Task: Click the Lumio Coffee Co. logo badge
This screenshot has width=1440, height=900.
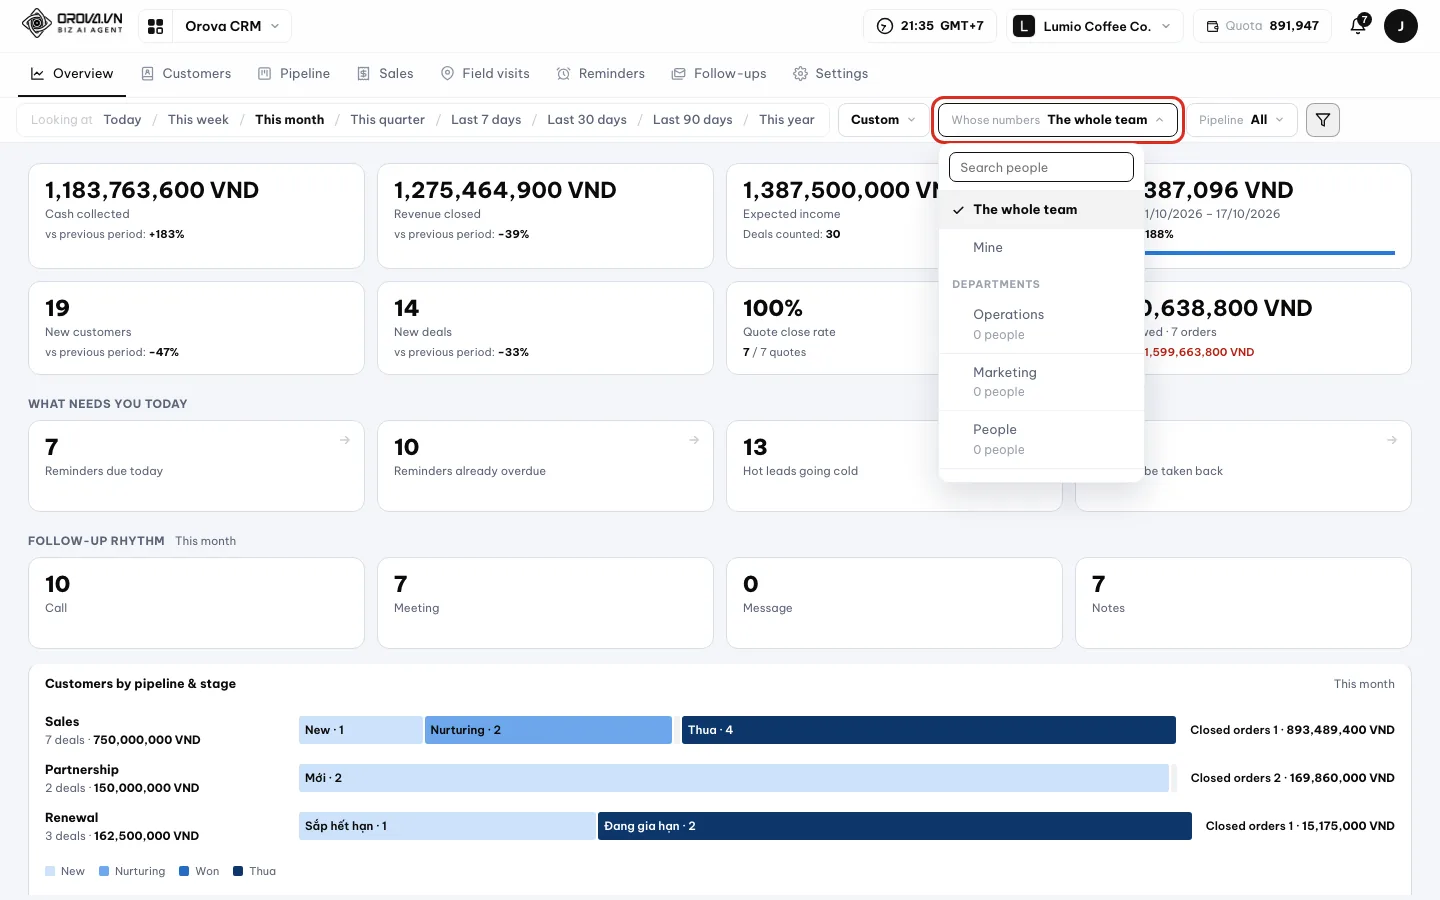Action: coord(1024,26)
